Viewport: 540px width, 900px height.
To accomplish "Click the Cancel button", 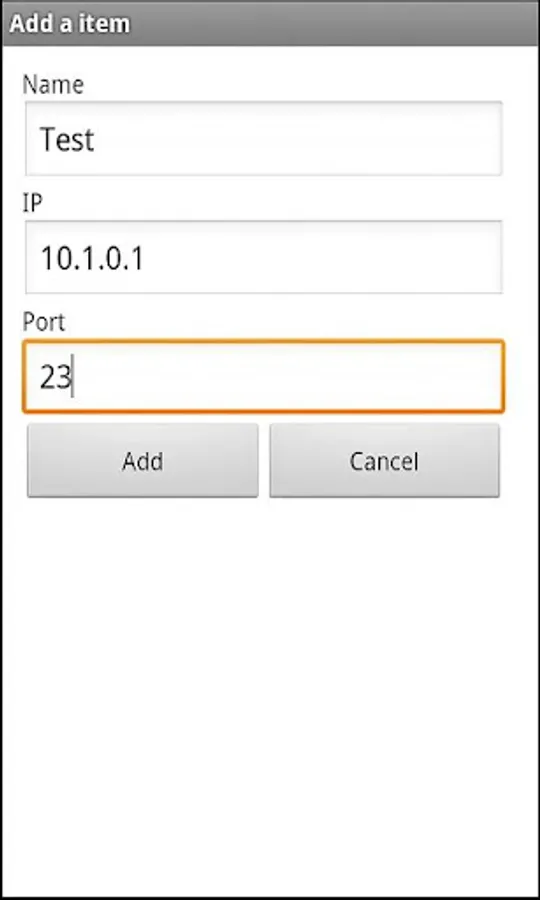I will click(384, 460).
